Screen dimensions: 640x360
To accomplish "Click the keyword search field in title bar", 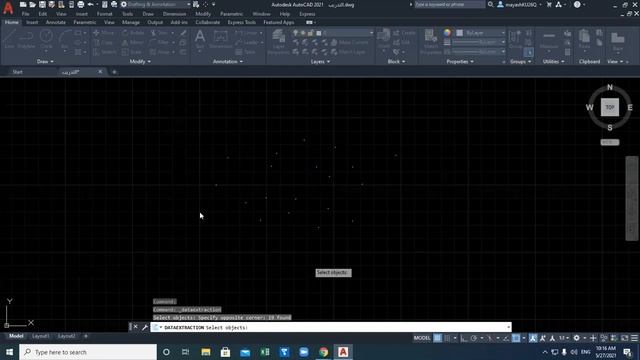I will [450, 4].
